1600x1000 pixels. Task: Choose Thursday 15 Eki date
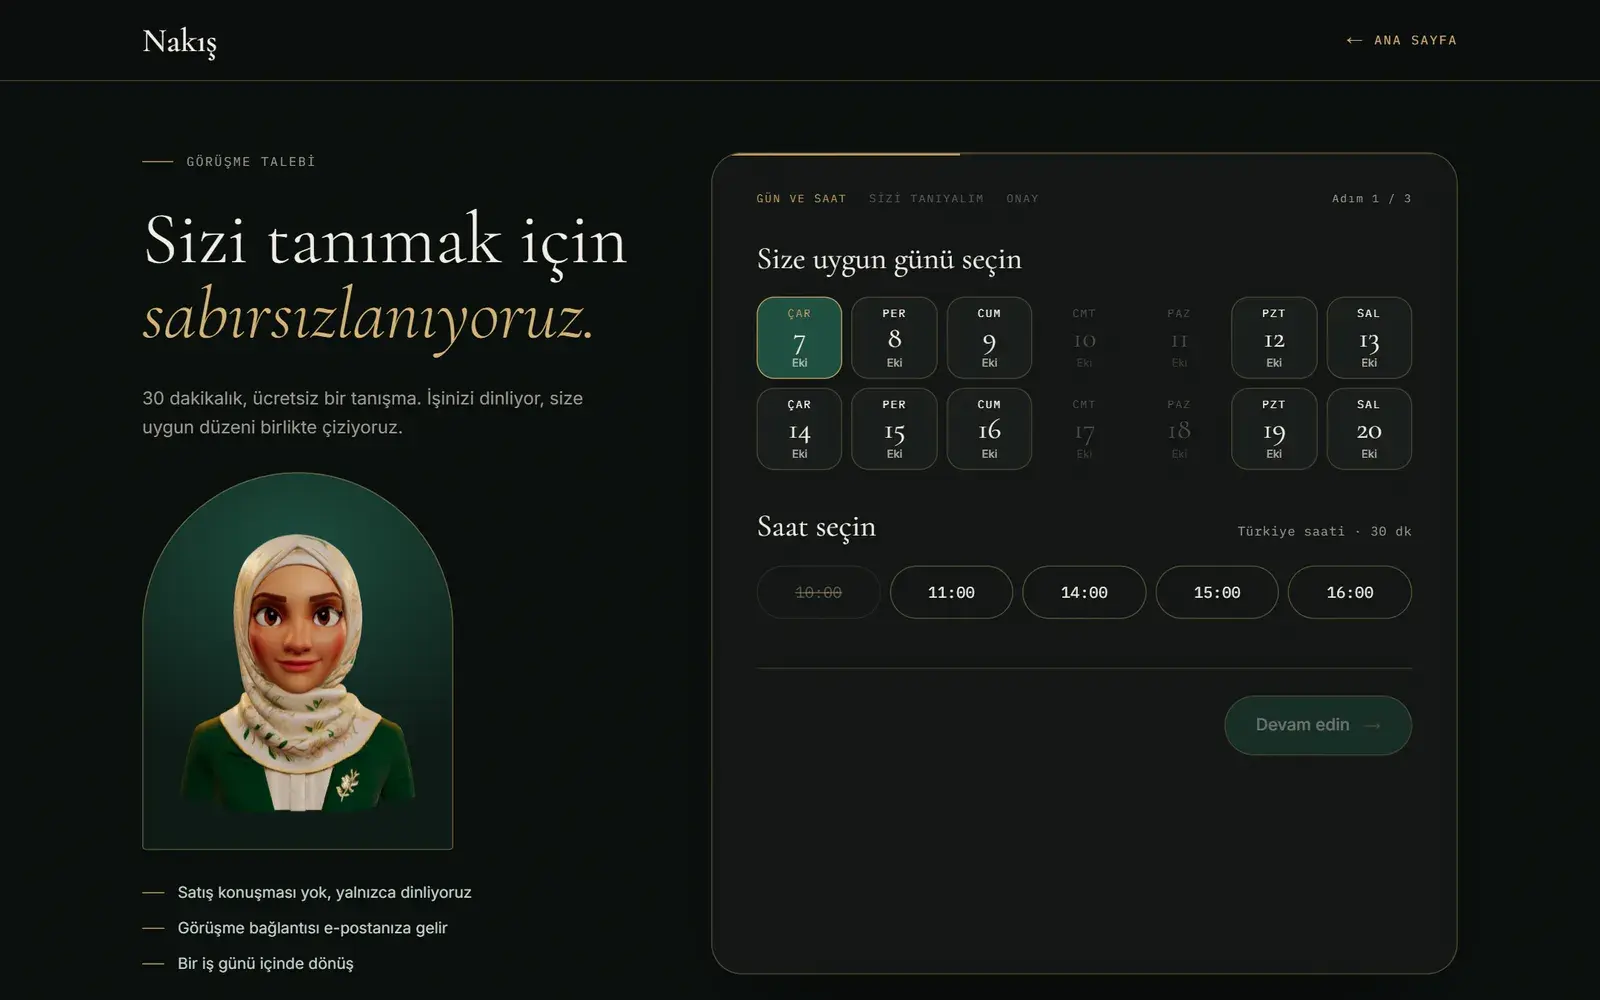click(894, 429)
